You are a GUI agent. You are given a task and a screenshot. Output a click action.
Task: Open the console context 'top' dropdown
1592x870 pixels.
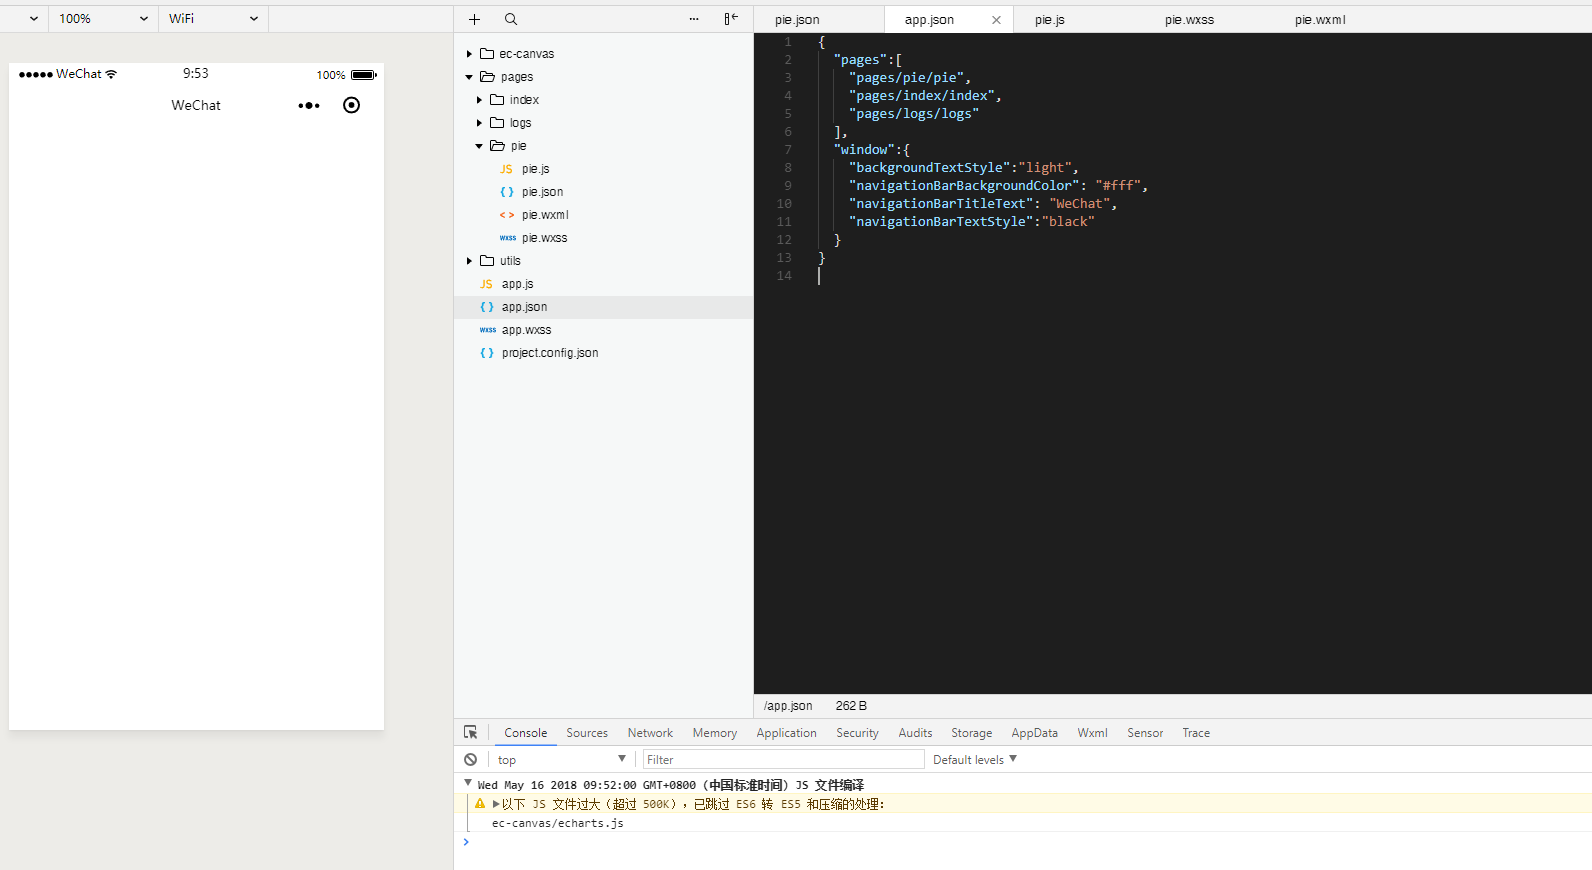561,760
